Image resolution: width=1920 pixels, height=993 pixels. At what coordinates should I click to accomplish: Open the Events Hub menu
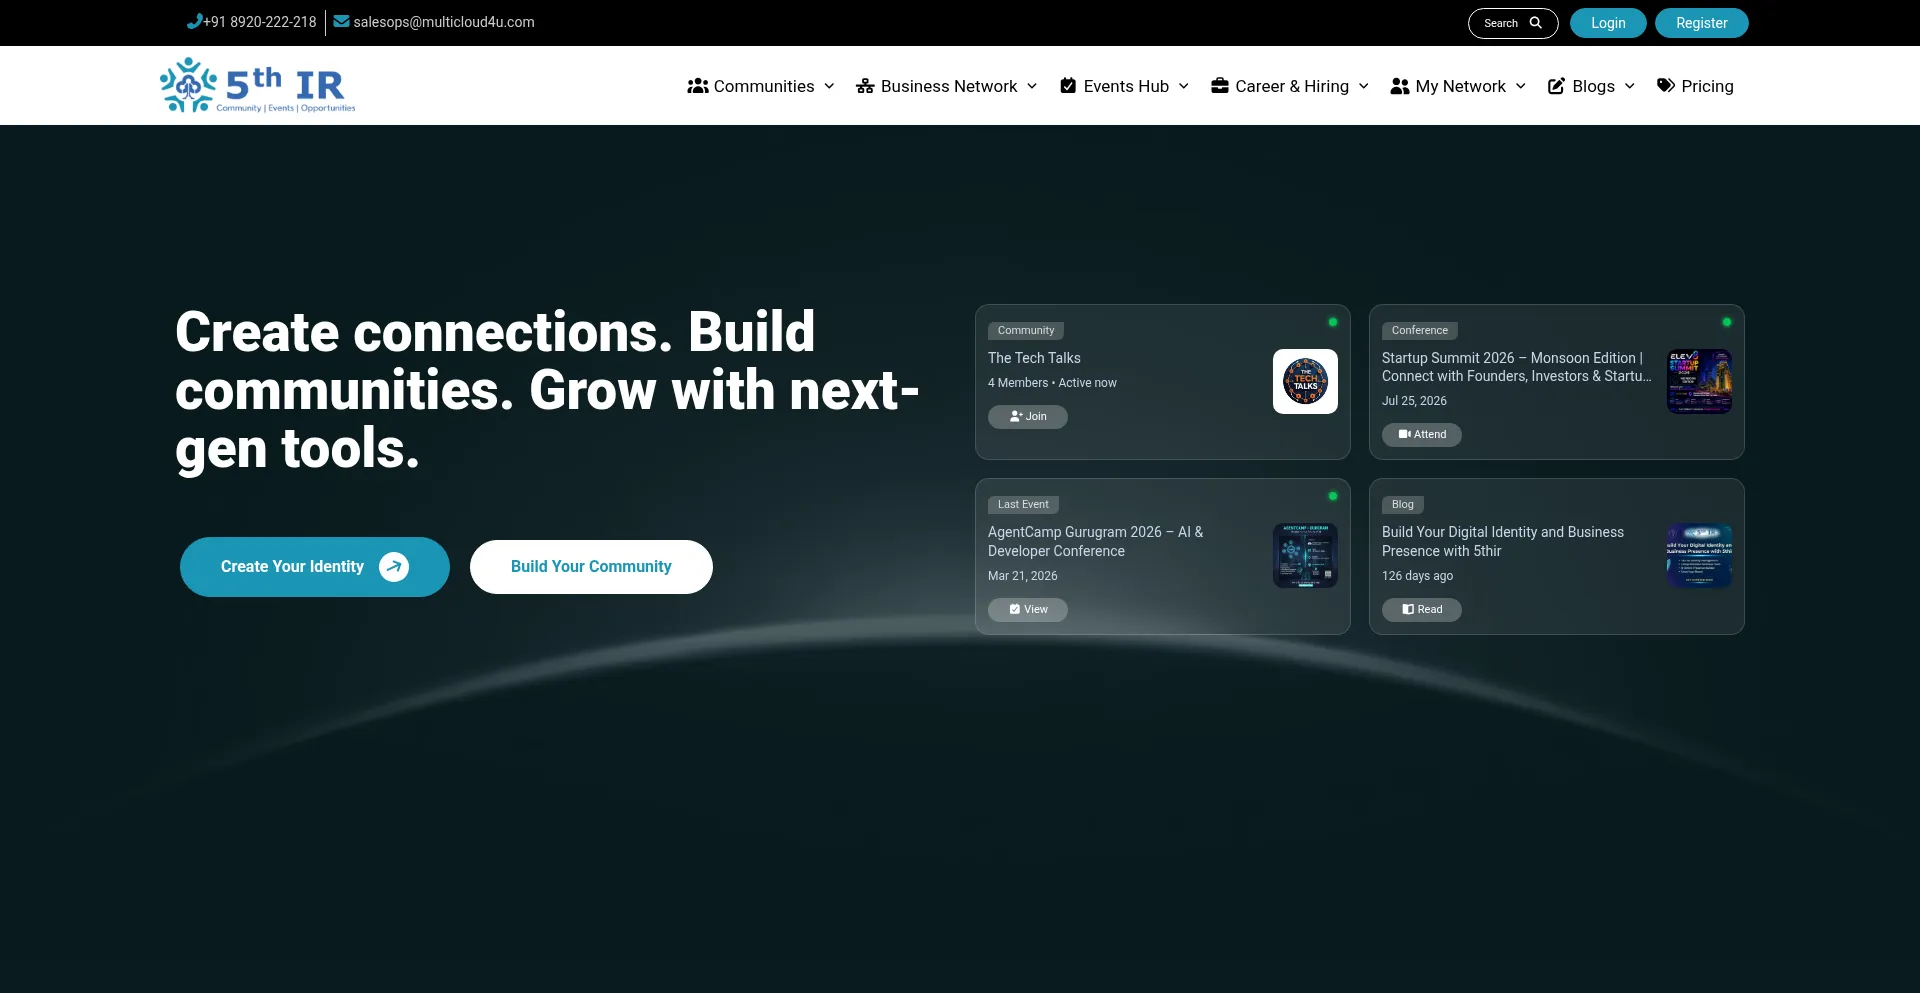click(1125, 86)
